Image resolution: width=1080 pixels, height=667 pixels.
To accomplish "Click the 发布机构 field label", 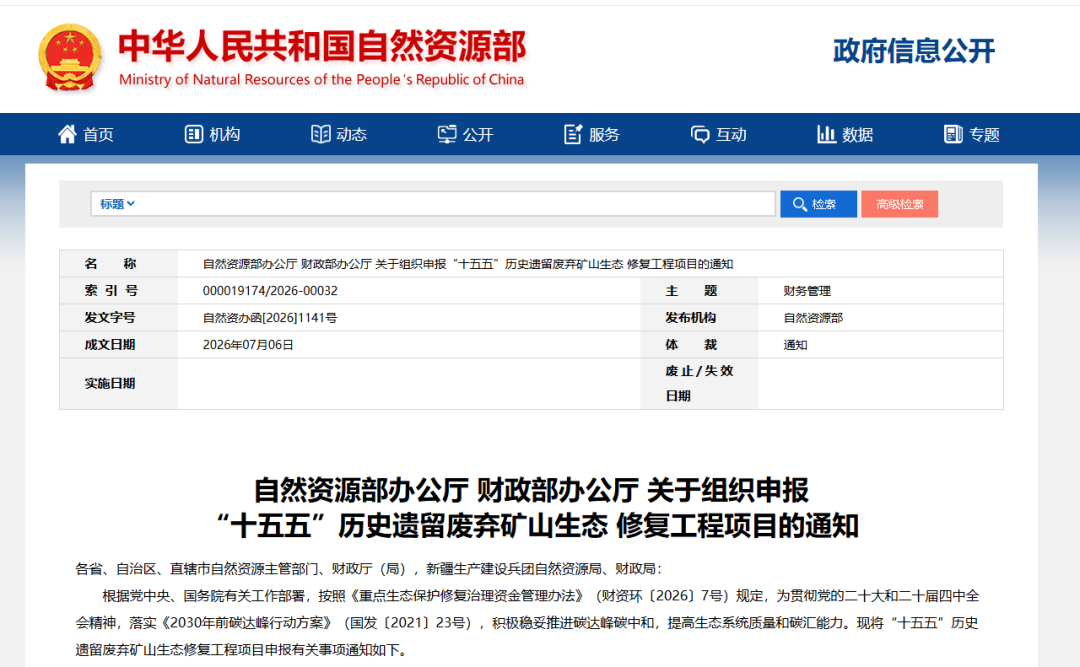I will (x=690, y=318).
